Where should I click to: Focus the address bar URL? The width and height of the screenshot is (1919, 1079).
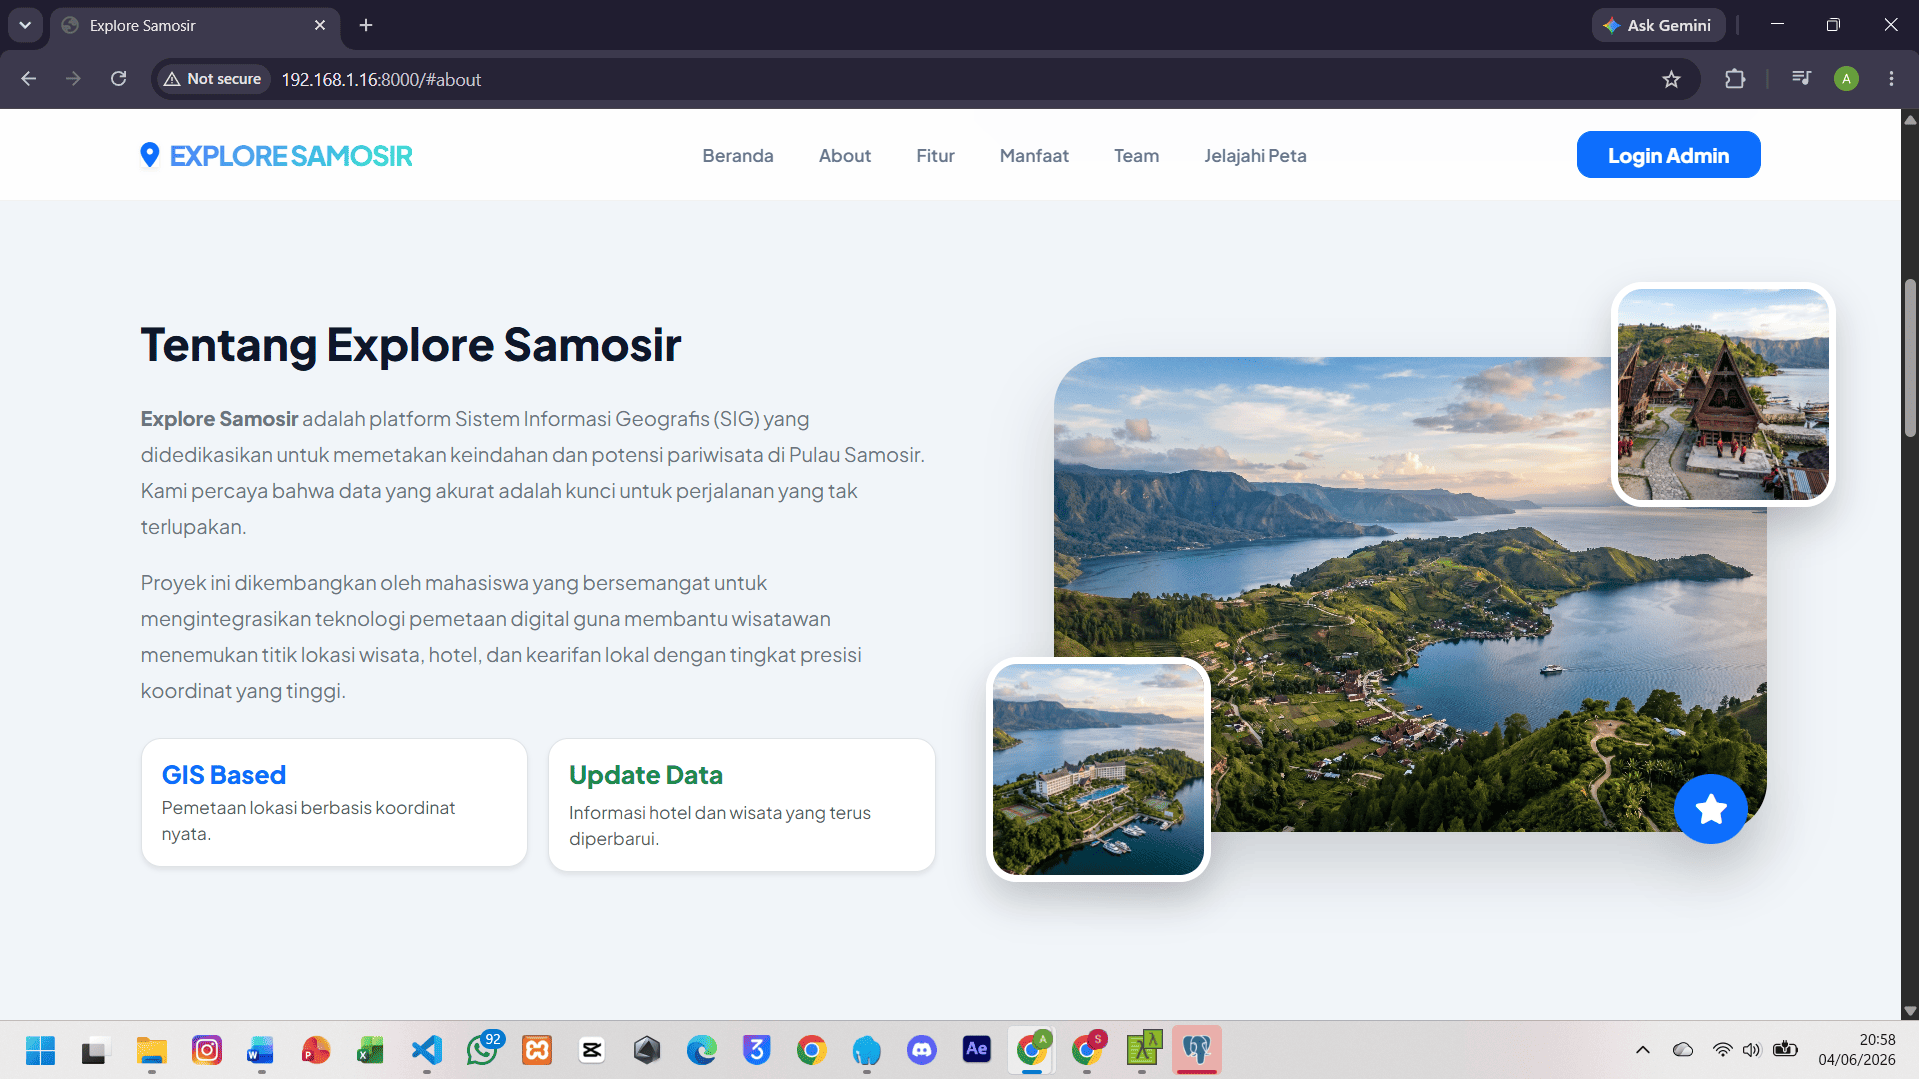pos(381,79)
